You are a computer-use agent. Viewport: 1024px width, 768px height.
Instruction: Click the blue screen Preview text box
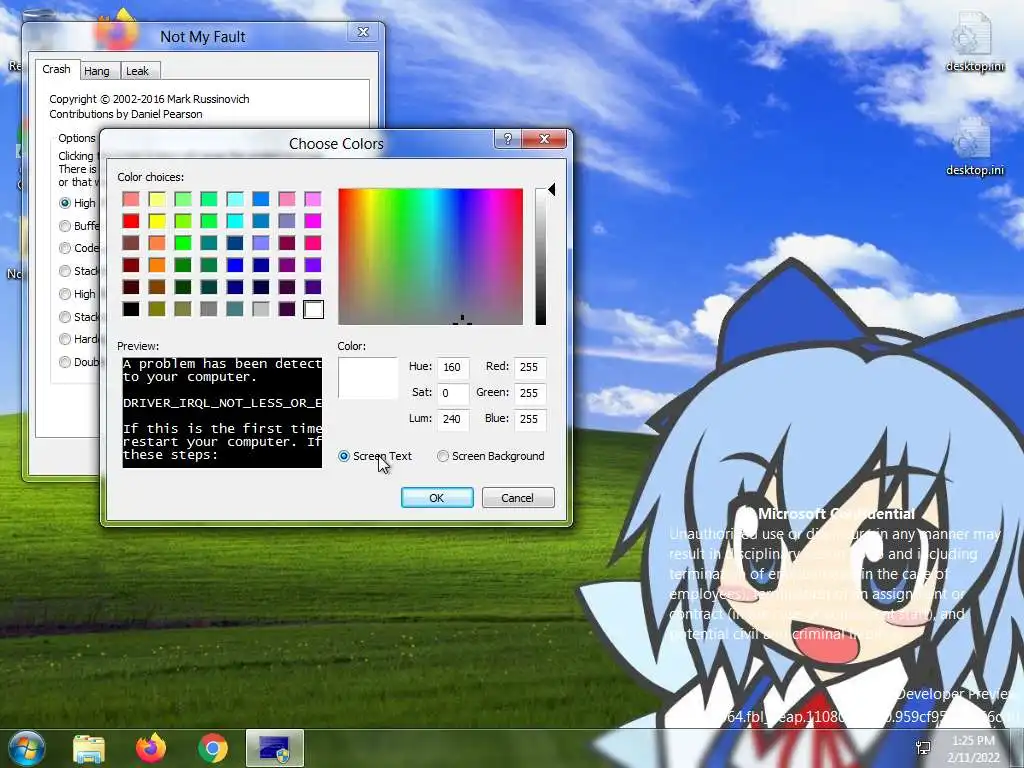[x=222, y=412]
